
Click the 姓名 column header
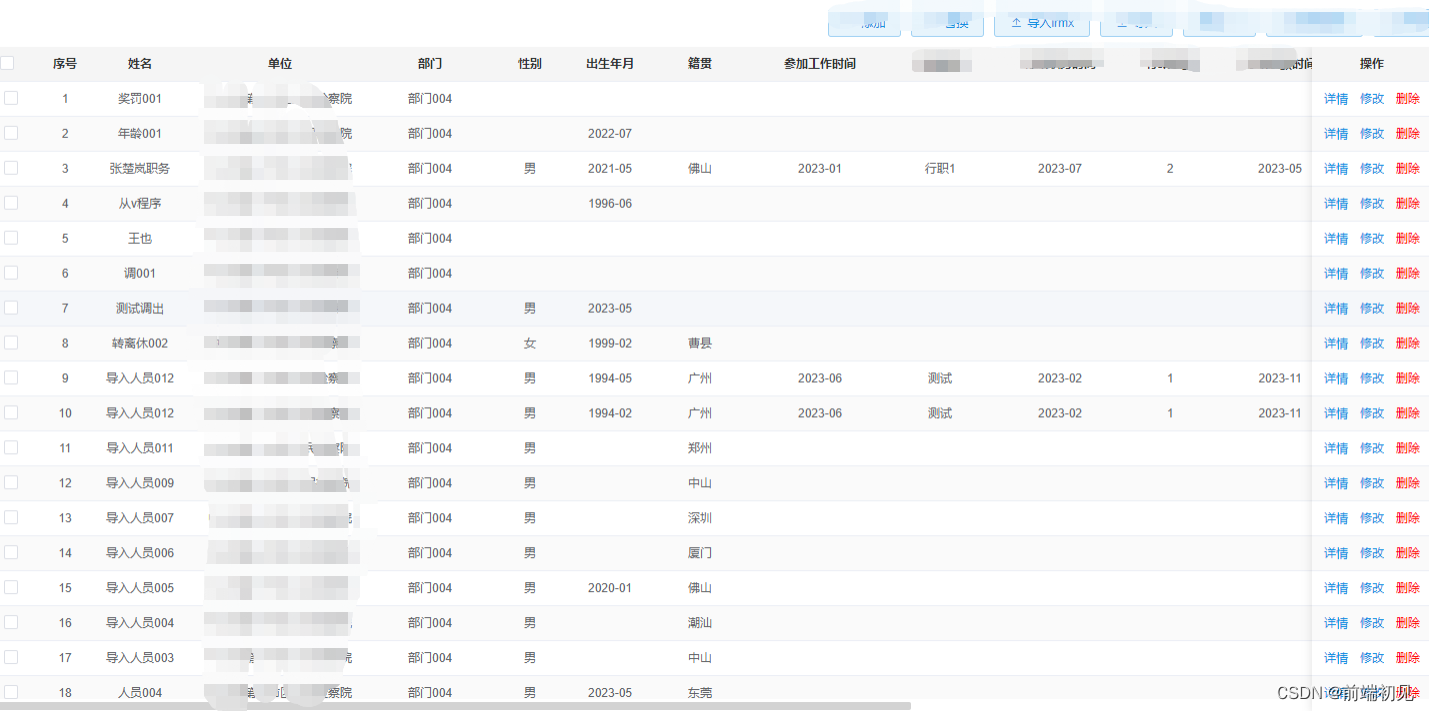click(140, 64)
